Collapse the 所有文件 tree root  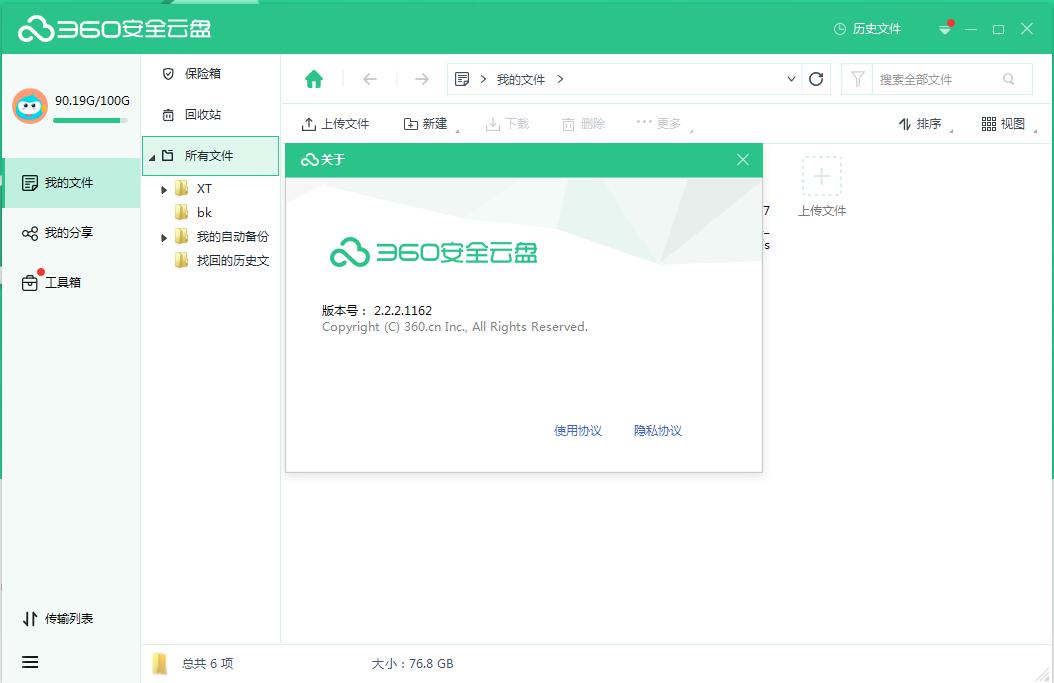coord(152,157)
